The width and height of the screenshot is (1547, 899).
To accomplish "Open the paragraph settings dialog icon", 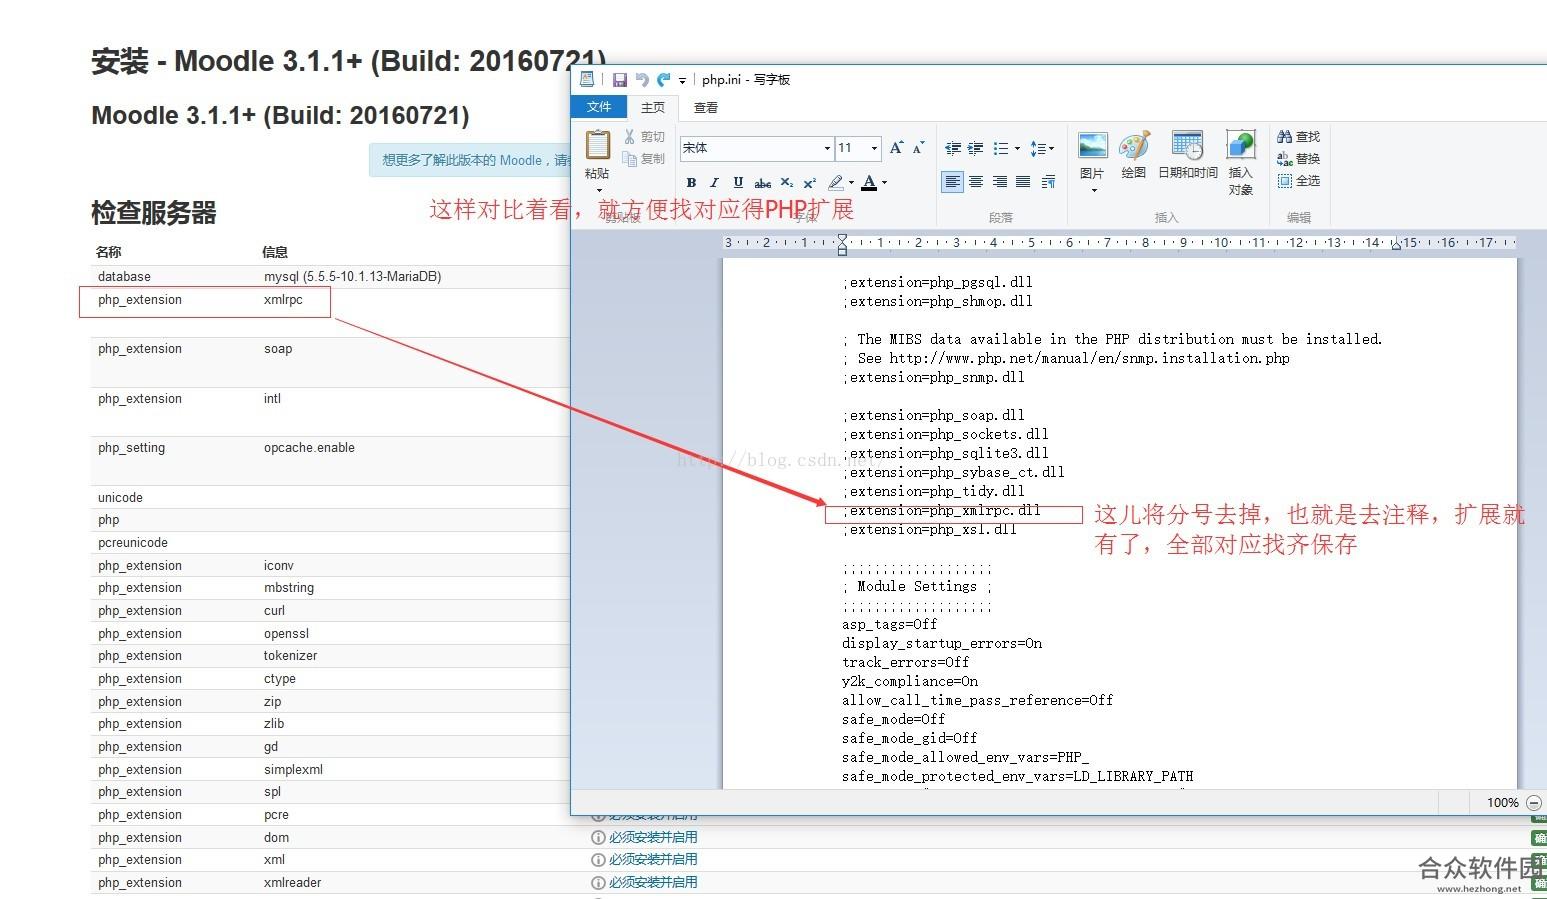I will point(1048,182).
